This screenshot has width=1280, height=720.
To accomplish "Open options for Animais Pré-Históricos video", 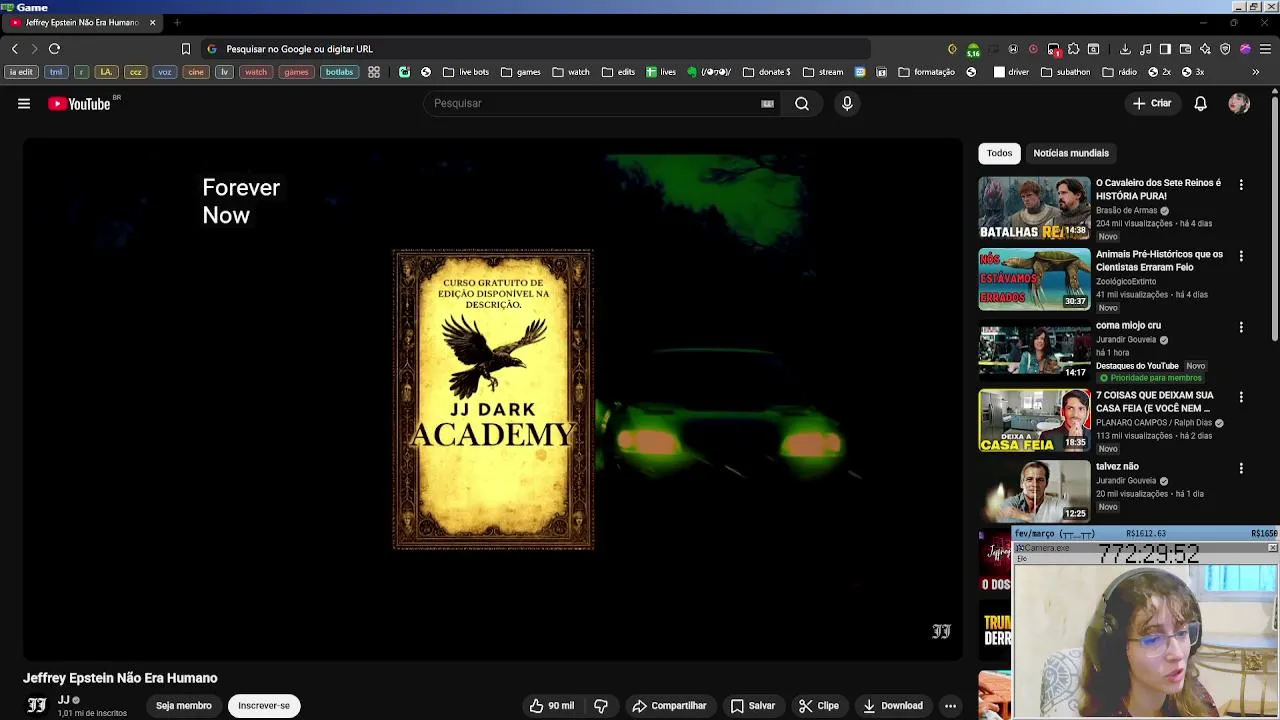I will 1241,256.
